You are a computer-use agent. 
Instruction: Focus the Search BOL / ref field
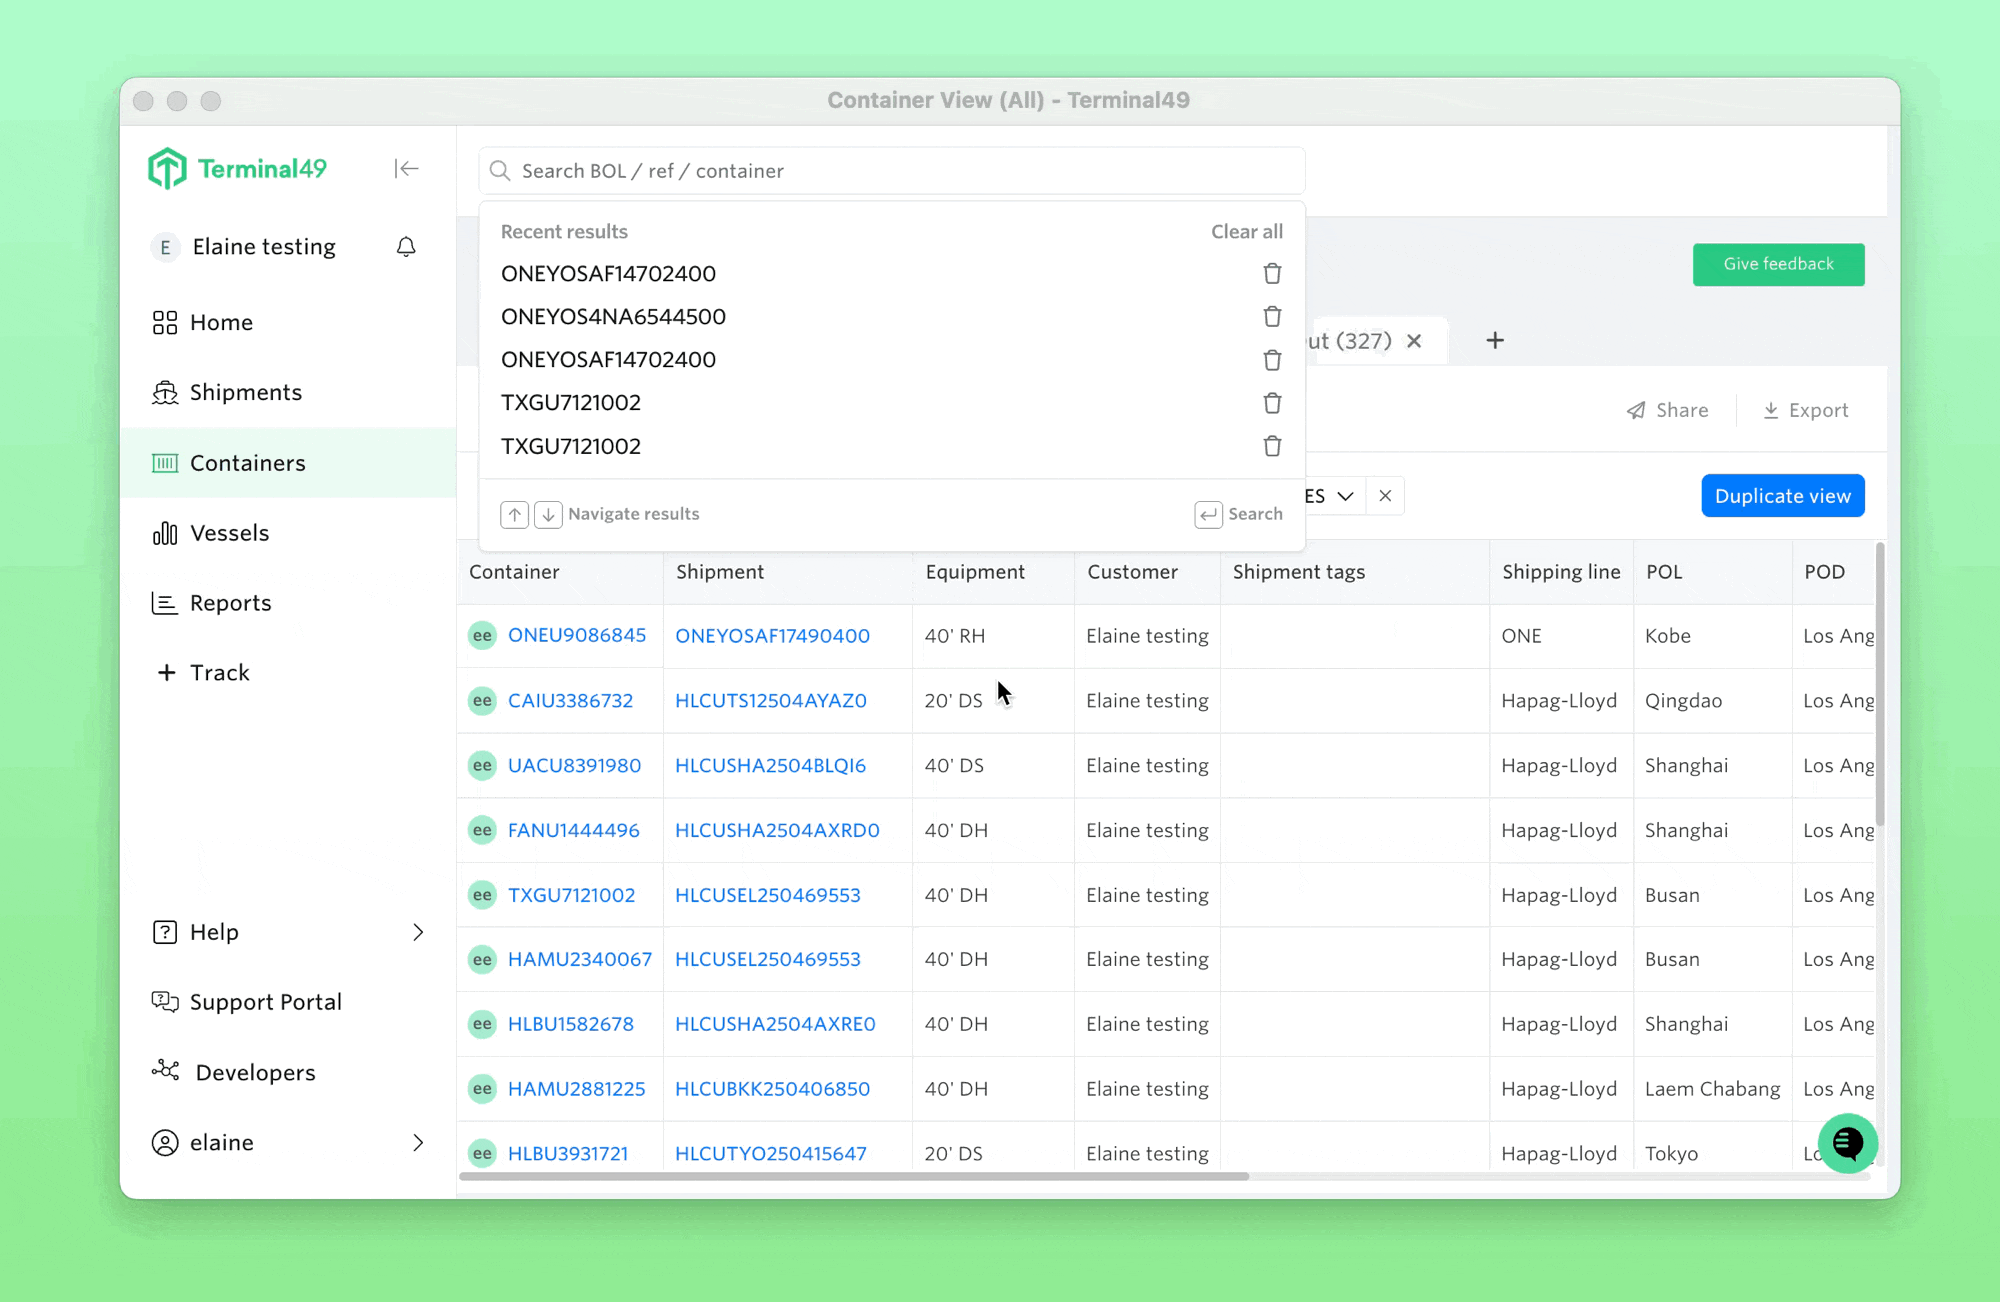point(890,171)
